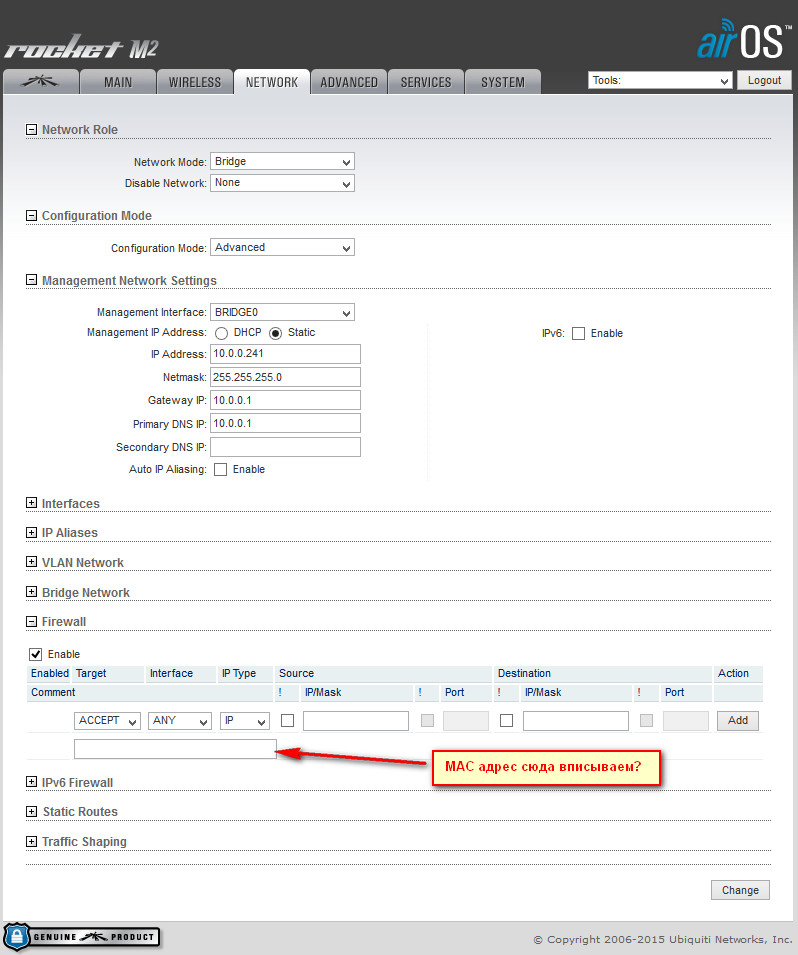Open the firewall IP Type dropdown
This screenshot has height=955, width=798.
(x=245, y=721)
